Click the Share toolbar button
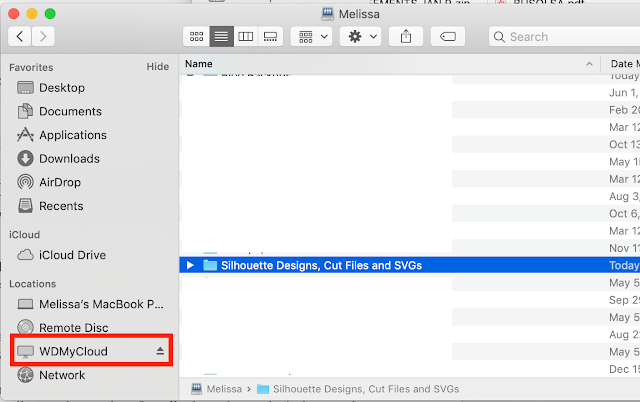This screenshot has width=640, height=402. [406, 37]
